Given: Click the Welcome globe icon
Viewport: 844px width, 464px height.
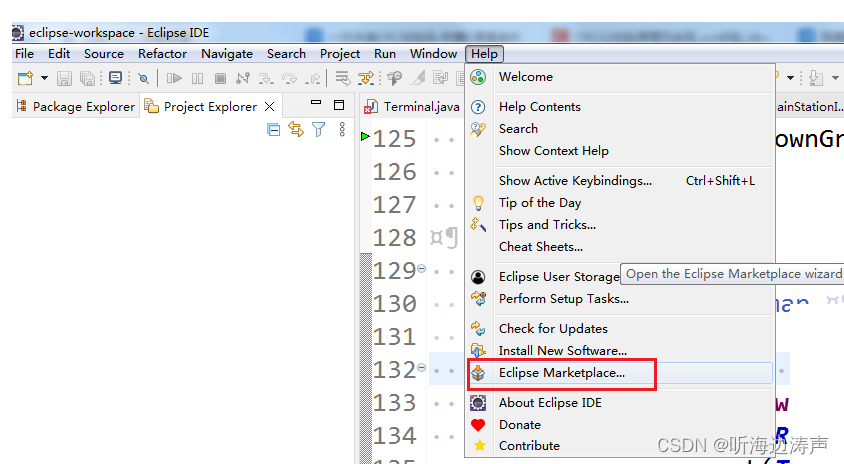Looking at the screenshot, I should pos(478,77).
